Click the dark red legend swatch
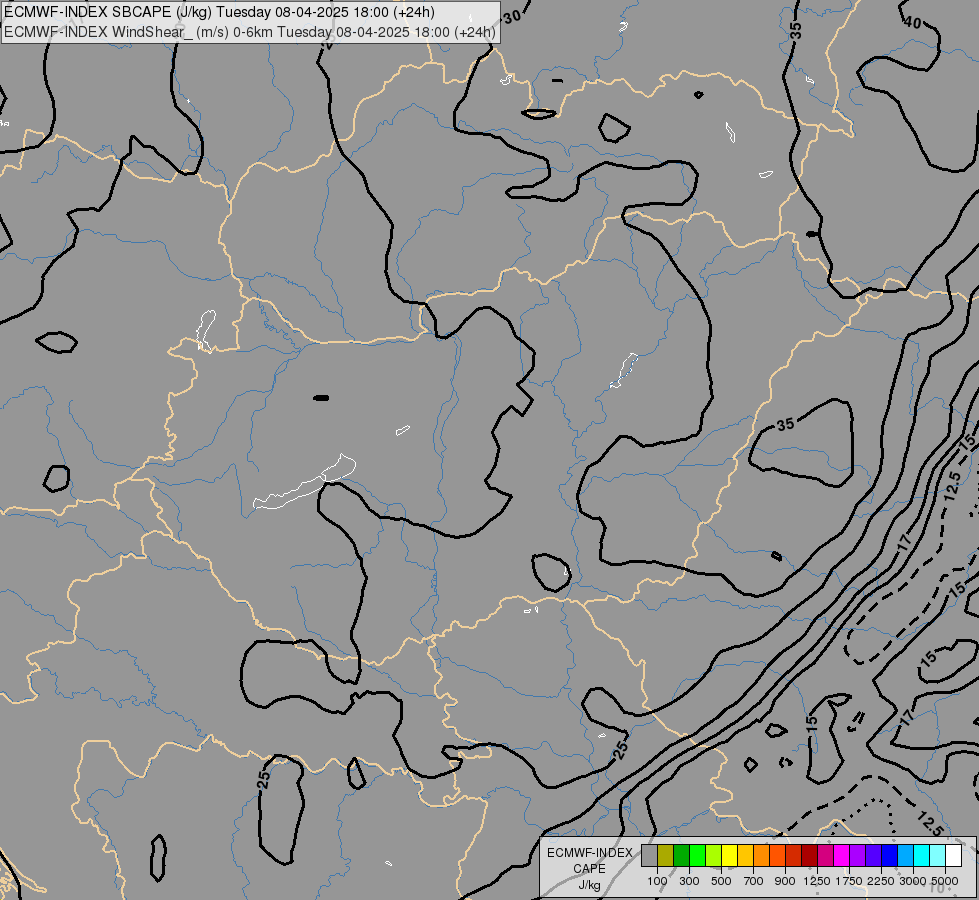 coord(809,856)
